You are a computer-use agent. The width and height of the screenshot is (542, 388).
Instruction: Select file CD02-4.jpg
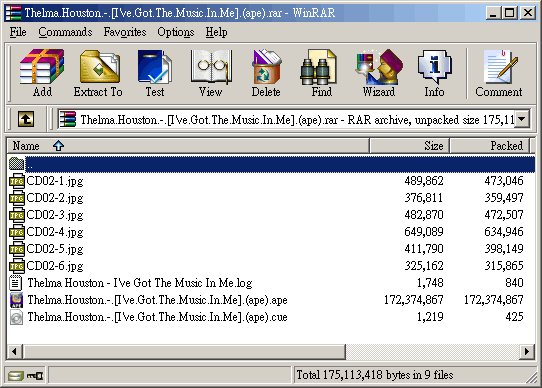[55, 232]
